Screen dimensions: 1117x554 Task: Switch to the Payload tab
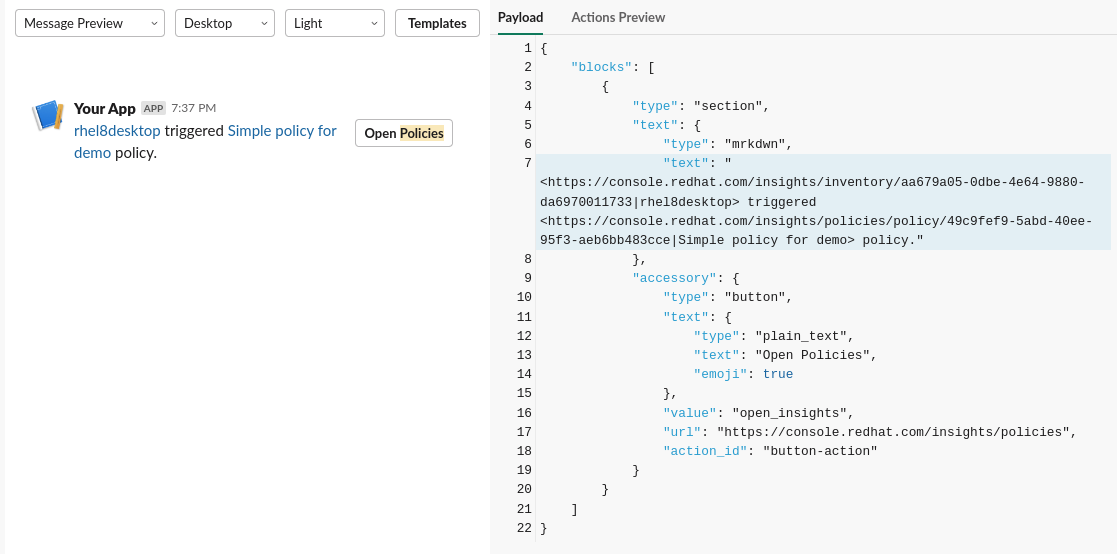pos(520,17)
